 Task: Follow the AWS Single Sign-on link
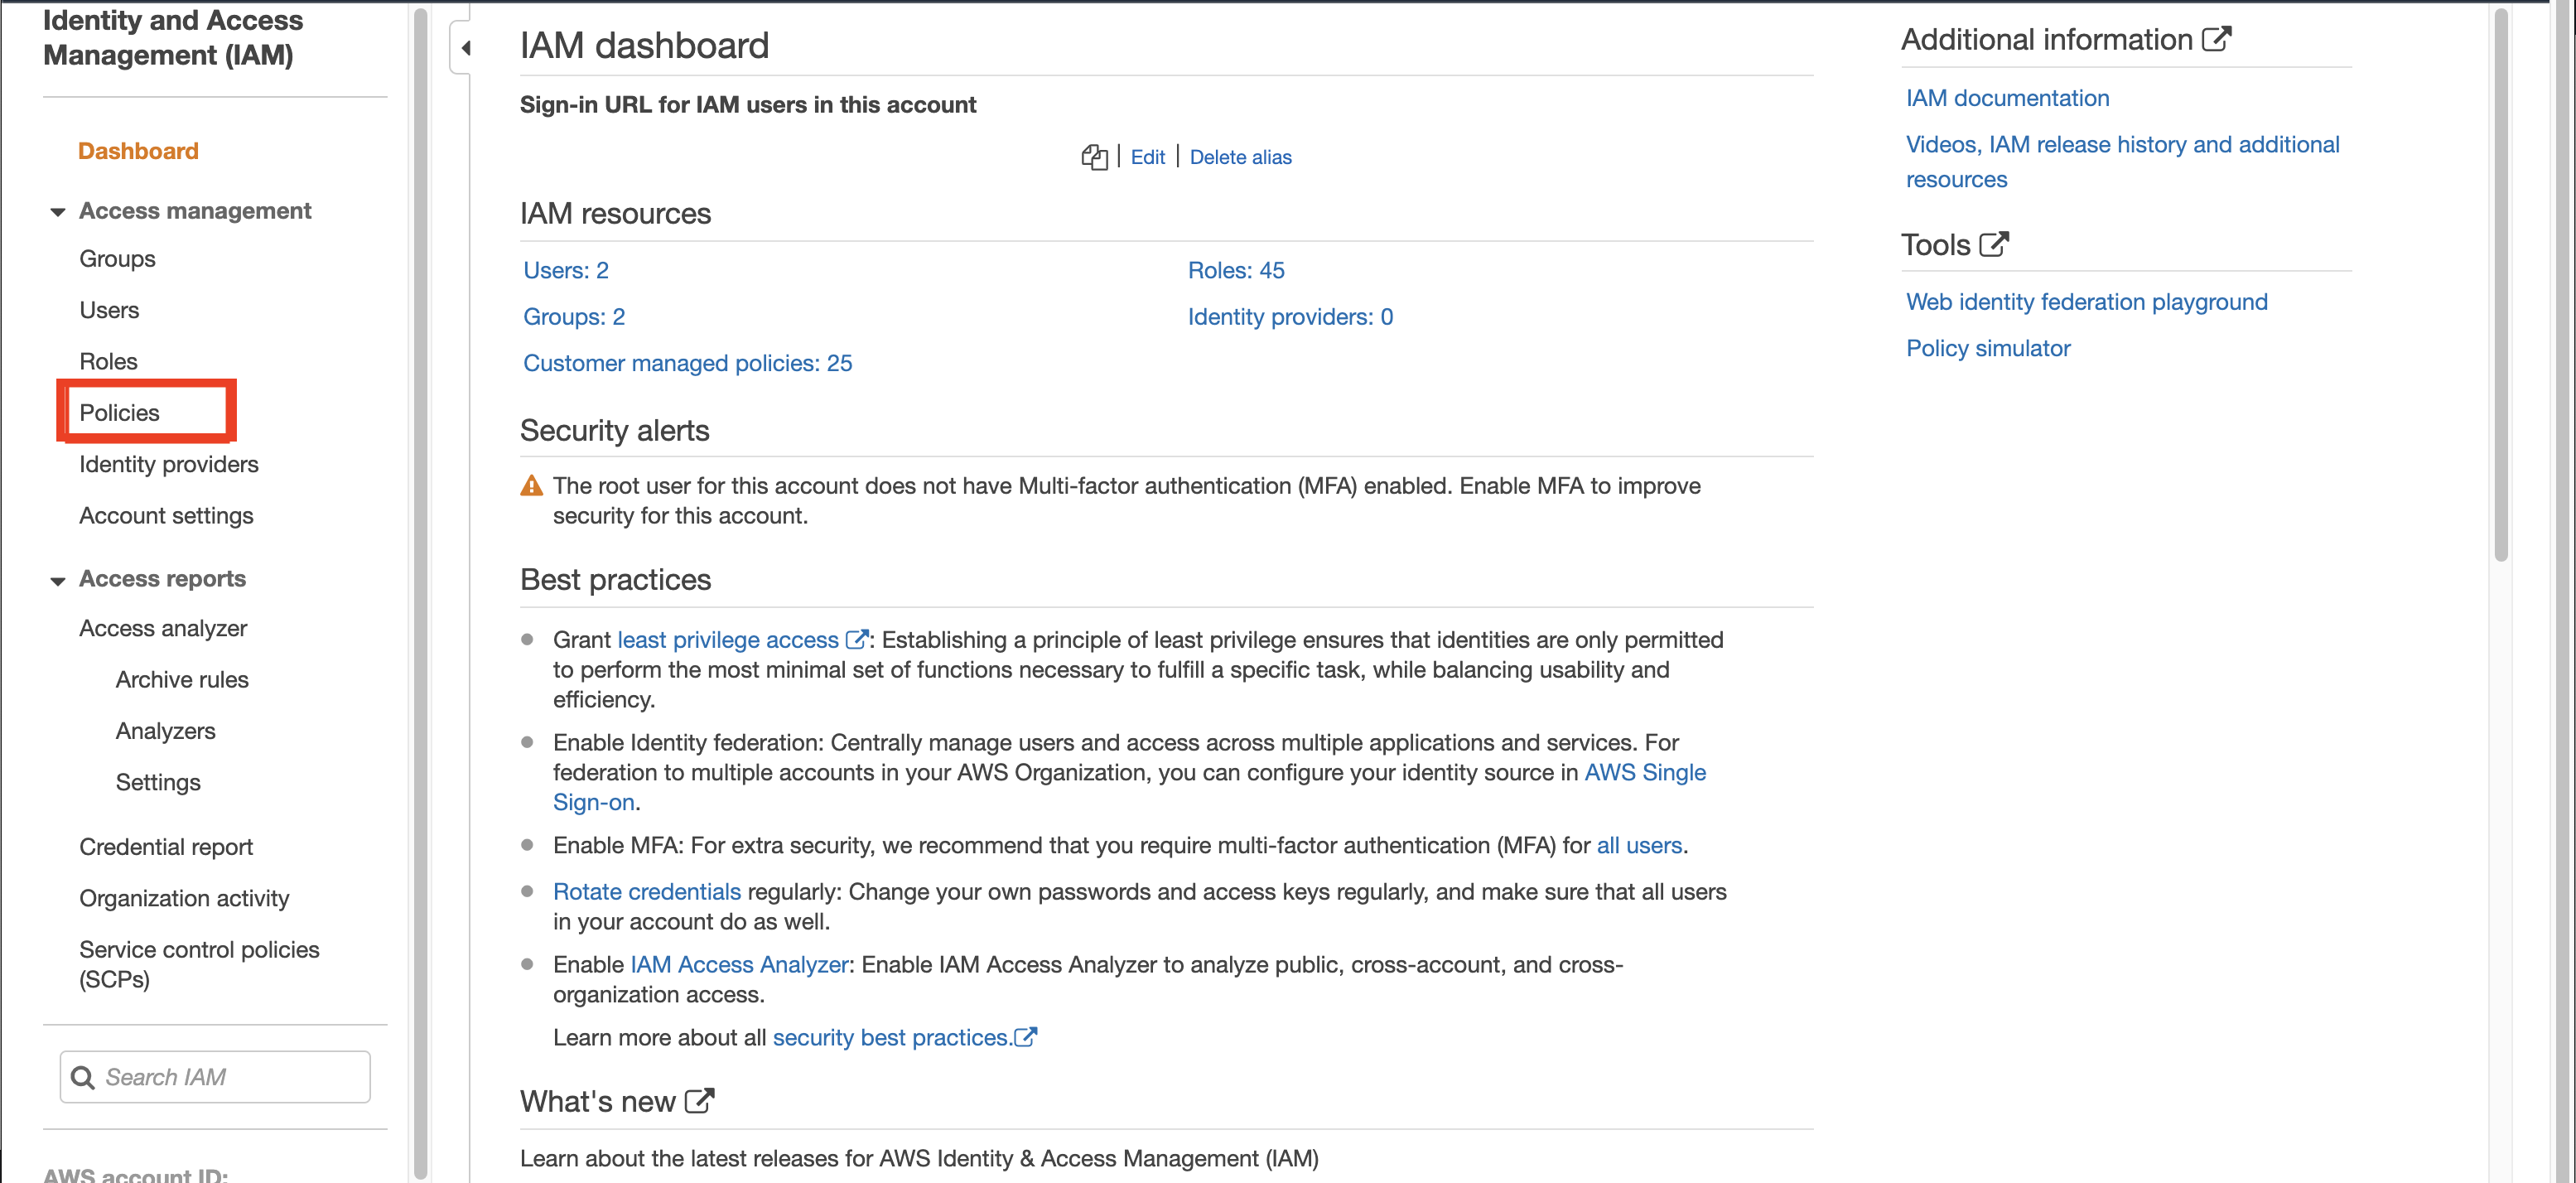[1645, 773]
